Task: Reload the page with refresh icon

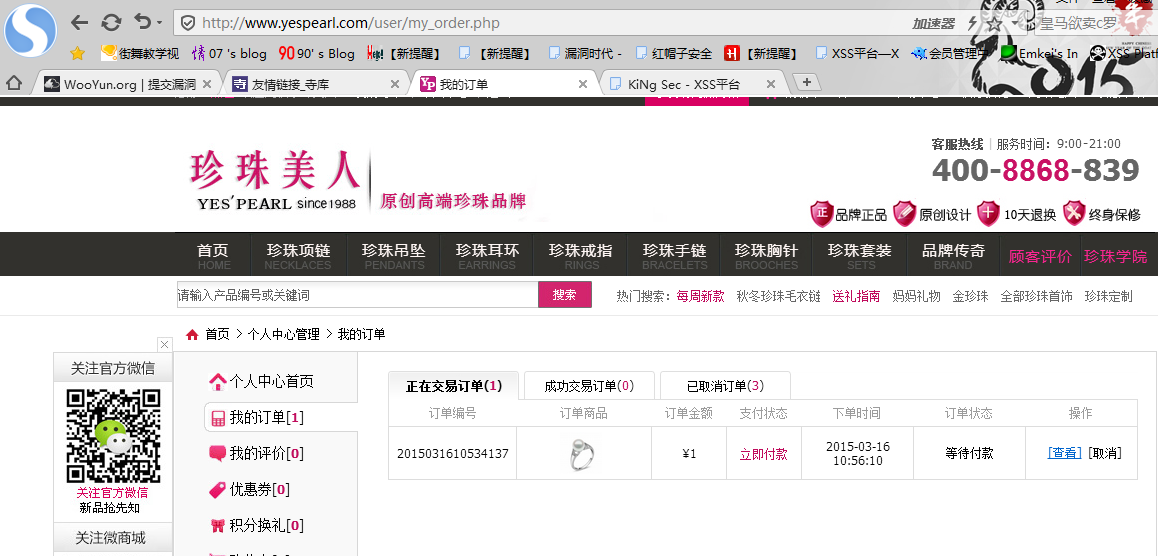Action: pos(111,23)
